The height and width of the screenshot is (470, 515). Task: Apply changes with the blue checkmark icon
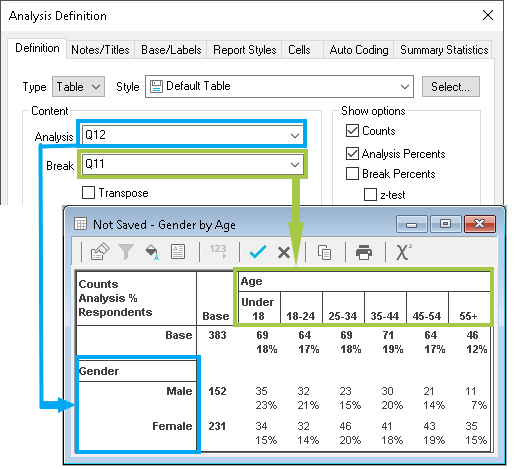coord(257,252)
